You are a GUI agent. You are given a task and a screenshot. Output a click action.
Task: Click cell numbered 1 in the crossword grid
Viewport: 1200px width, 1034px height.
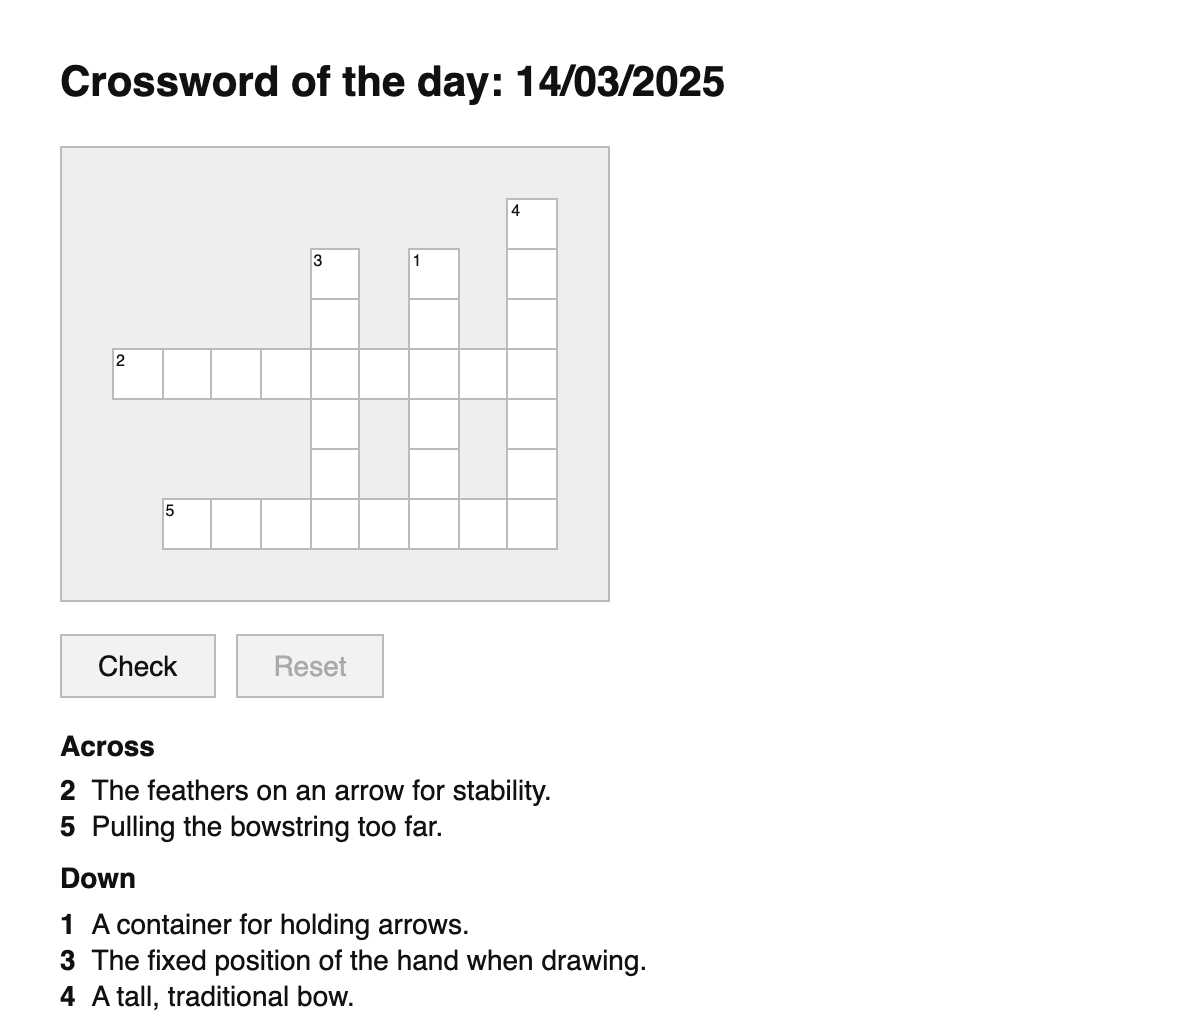click(433, 272)
